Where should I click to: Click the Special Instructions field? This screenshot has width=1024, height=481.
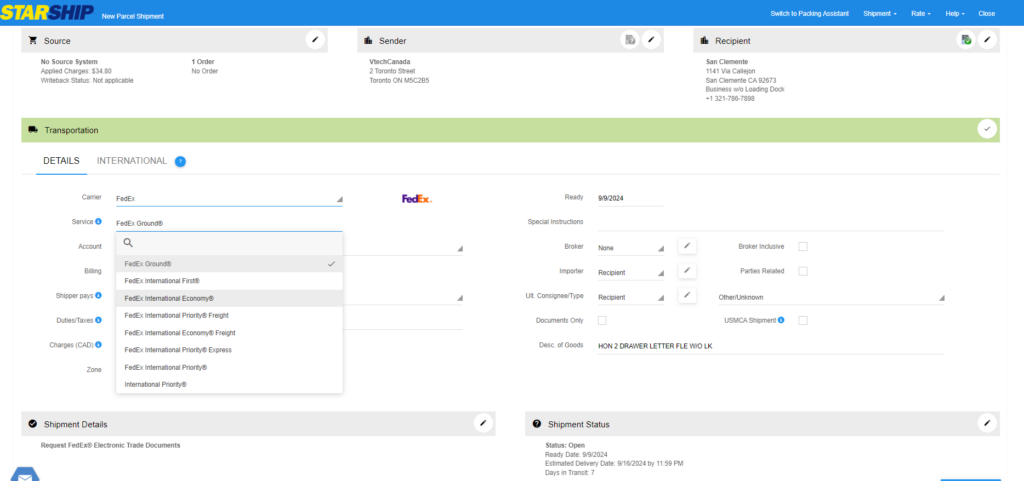coord(771,223)
